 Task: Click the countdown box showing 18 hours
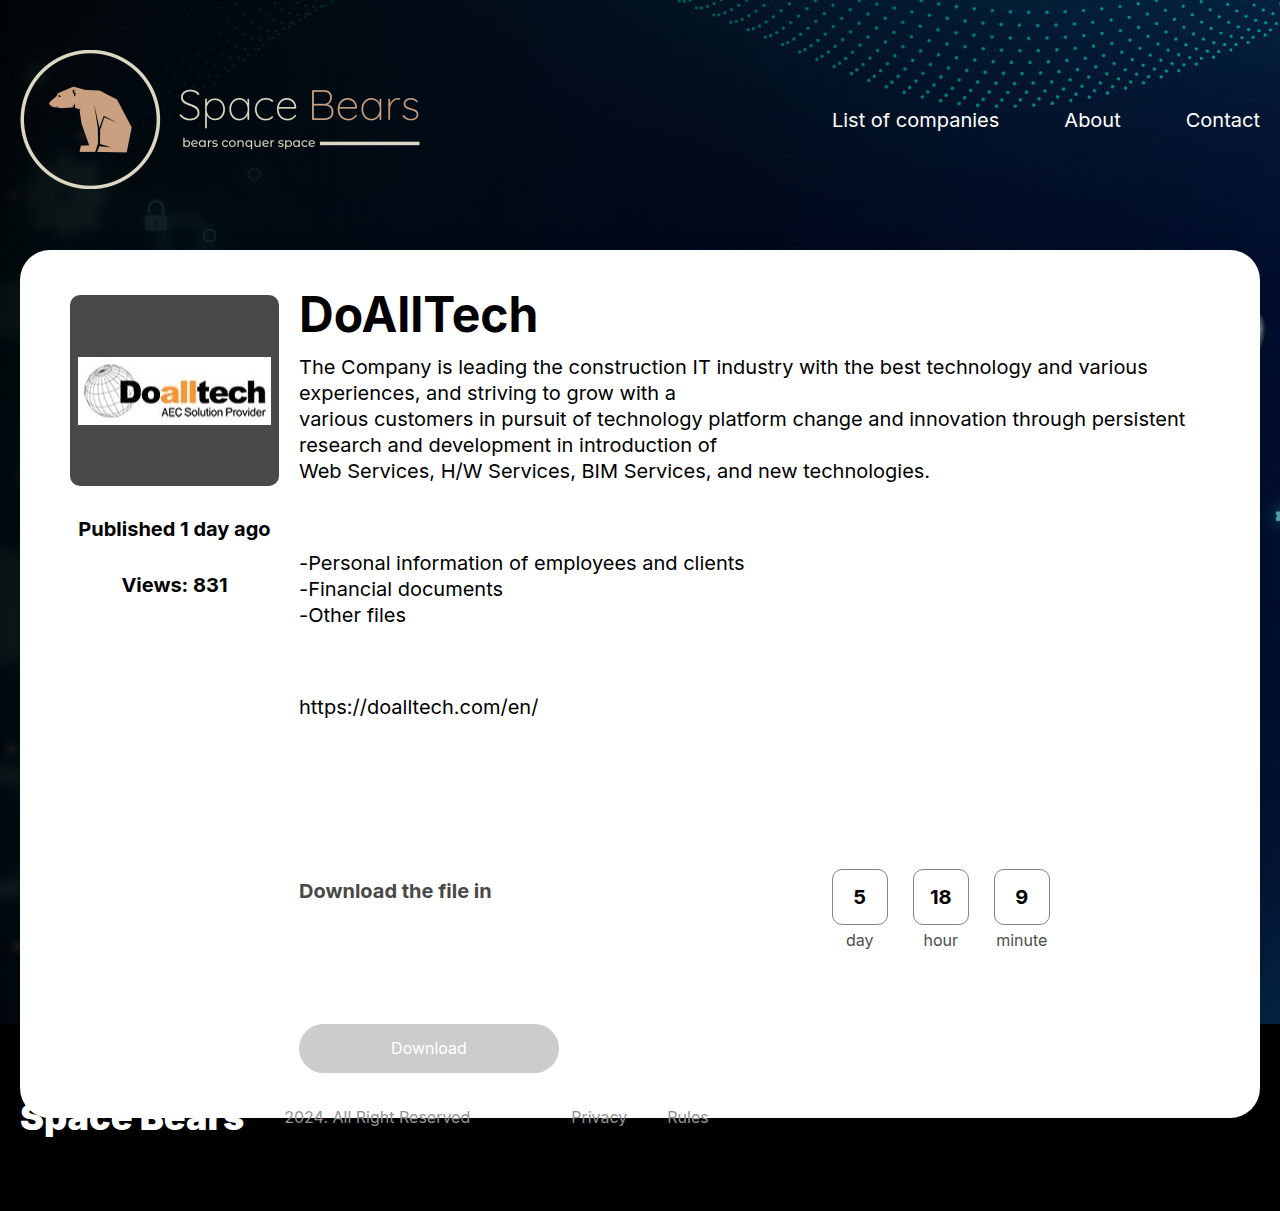[x=941, y=897]
